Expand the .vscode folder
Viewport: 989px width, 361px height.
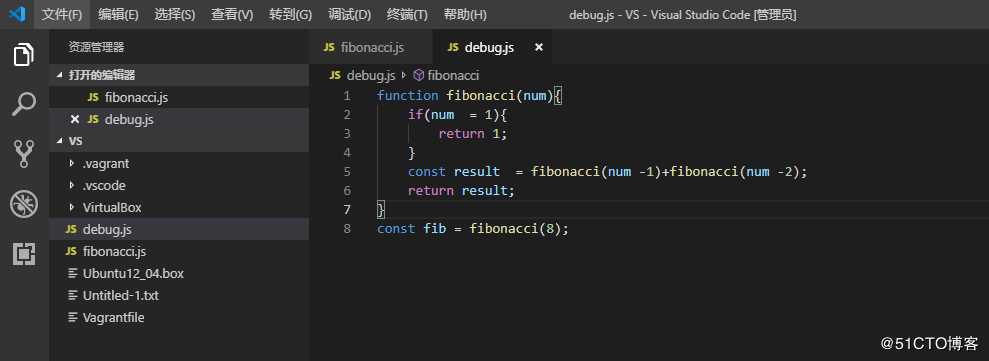[72, 186]
